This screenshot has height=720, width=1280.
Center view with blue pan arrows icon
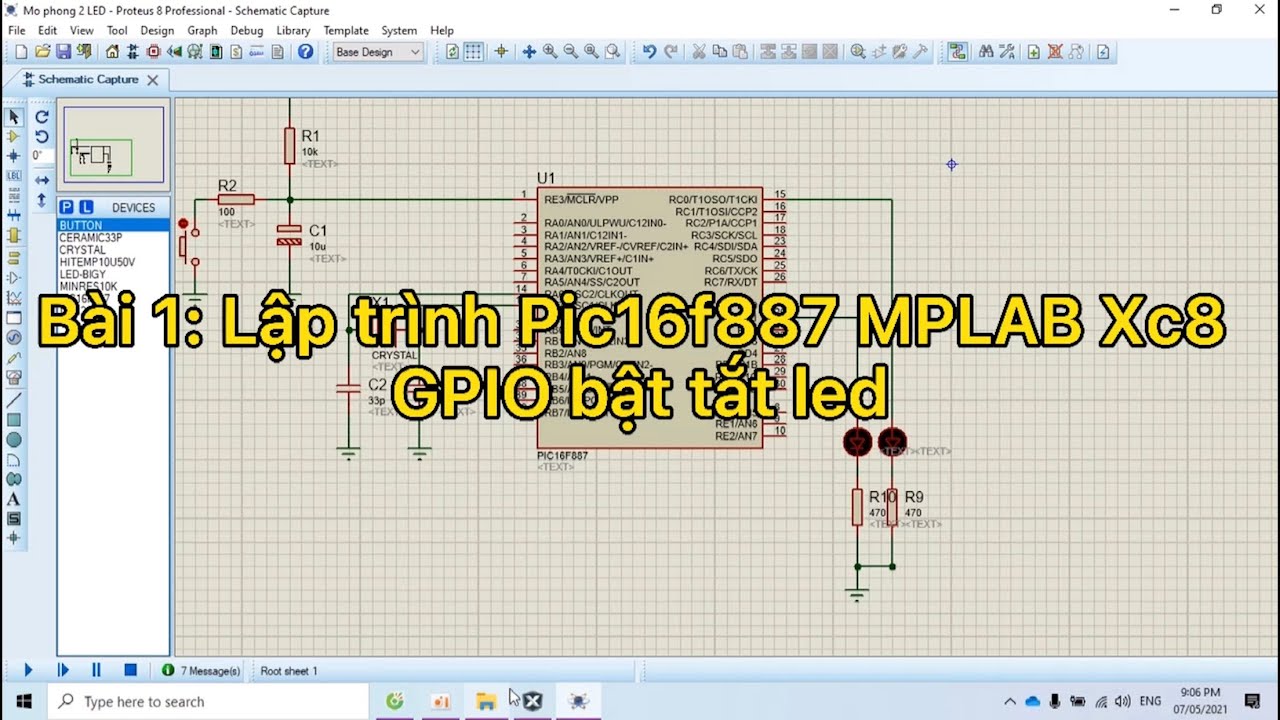click(529, 52)
